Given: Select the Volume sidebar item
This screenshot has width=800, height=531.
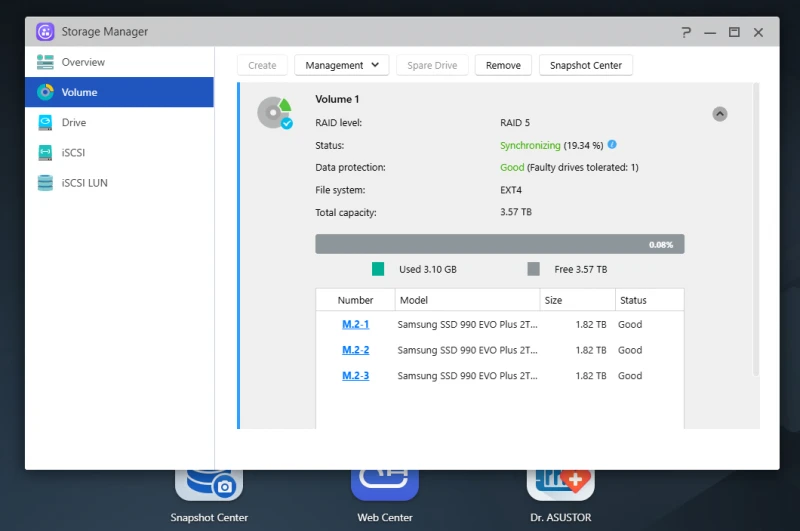Looking at the screenshot, I should coord(119,92).
